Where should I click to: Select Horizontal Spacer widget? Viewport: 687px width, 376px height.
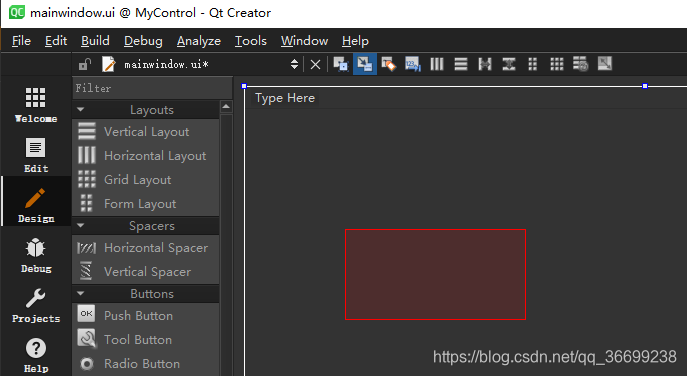point(145,248)
